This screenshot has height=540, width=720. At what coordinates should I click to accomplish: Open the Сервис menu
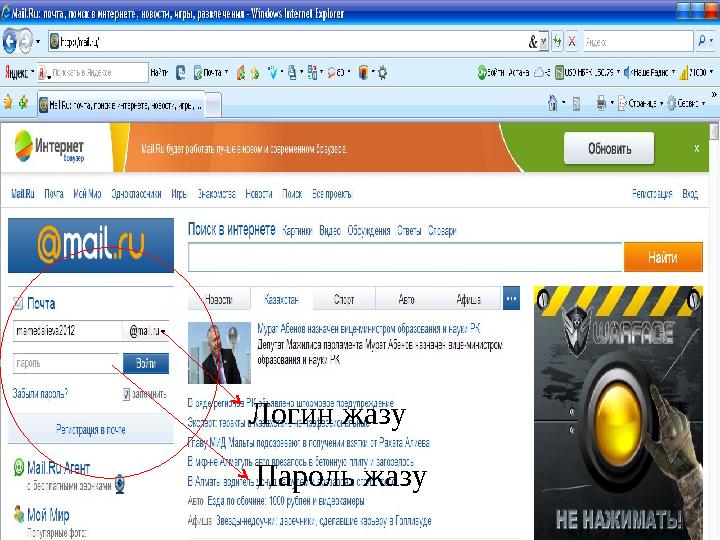click(x=686, y=103)
